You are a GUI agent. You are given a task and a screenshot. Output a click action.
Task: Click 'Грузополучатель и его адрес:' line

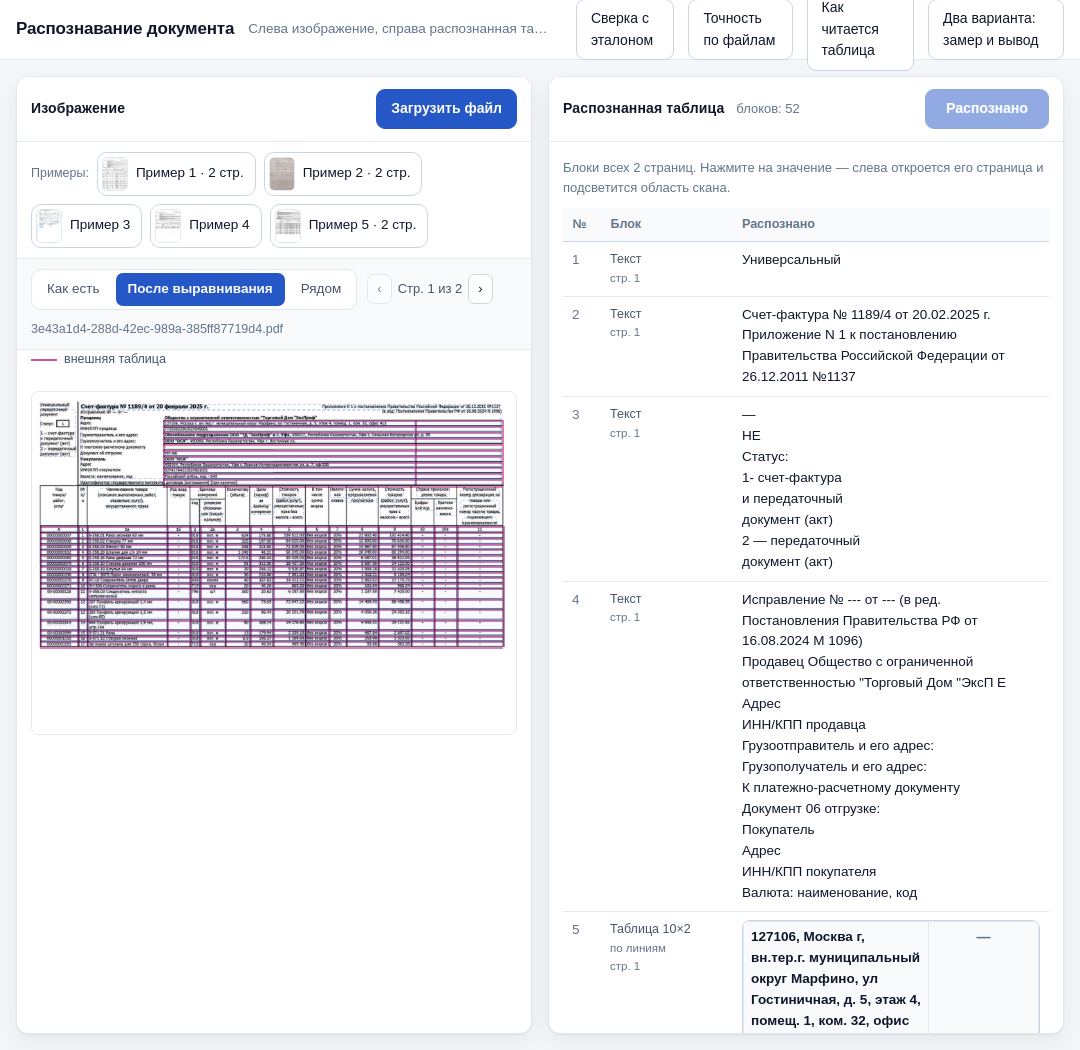(x=834, y=767)
